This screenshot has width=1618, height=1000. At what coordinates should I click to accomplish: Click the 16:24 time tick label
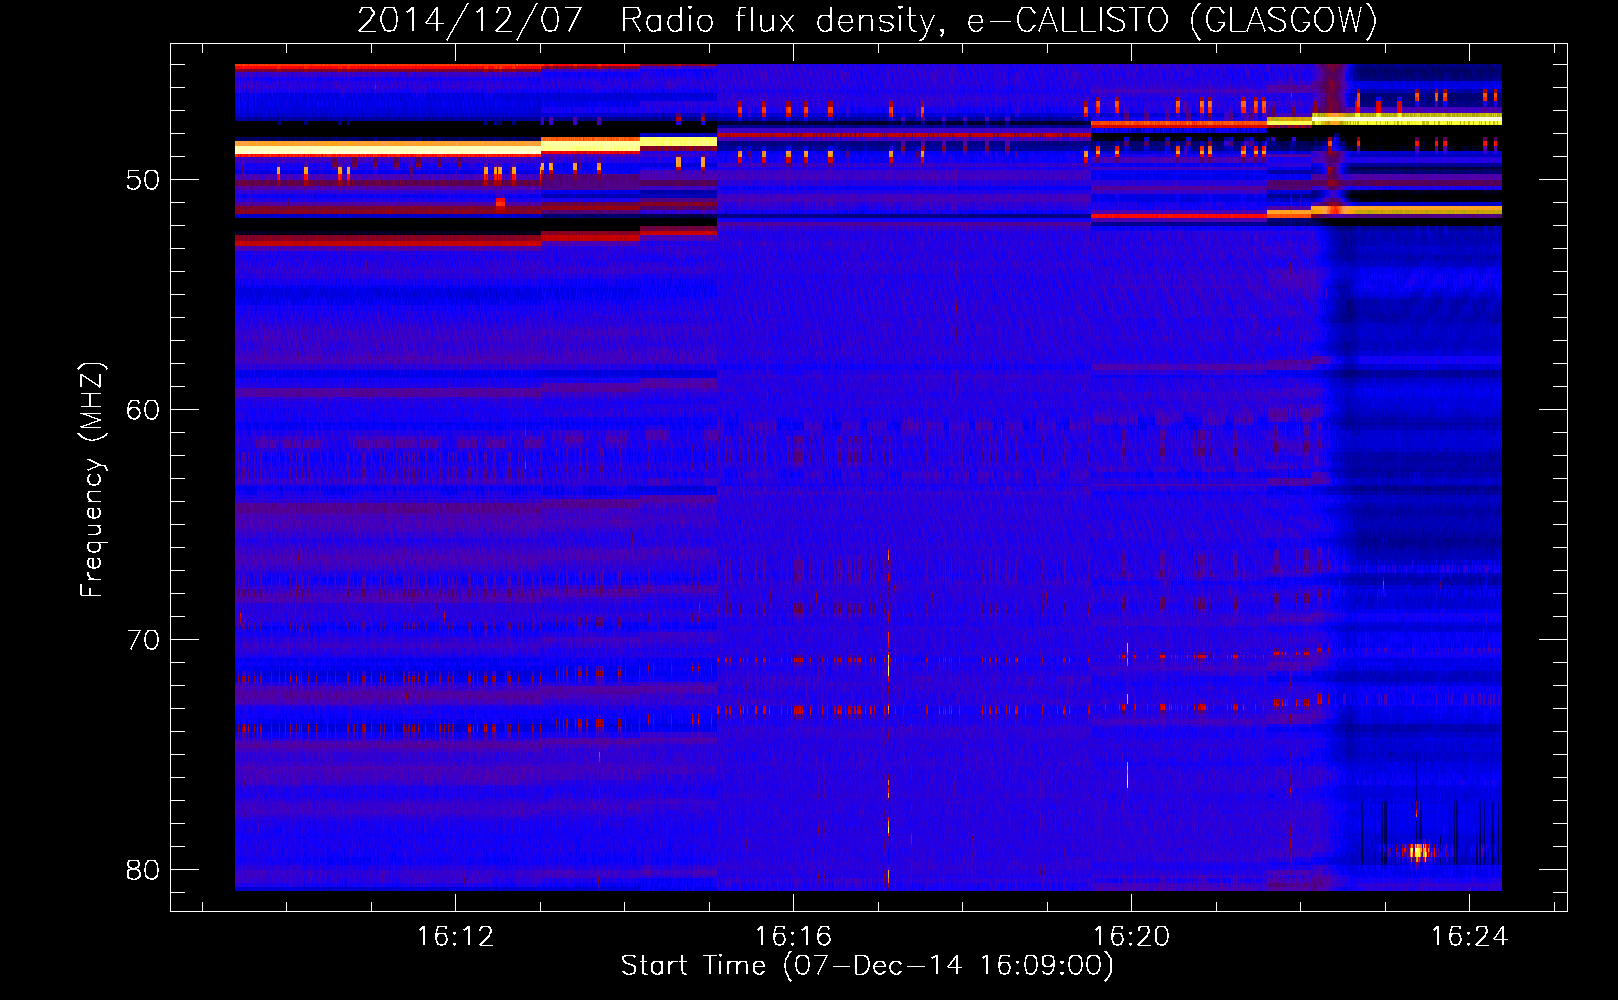[x=1469, y=937]
